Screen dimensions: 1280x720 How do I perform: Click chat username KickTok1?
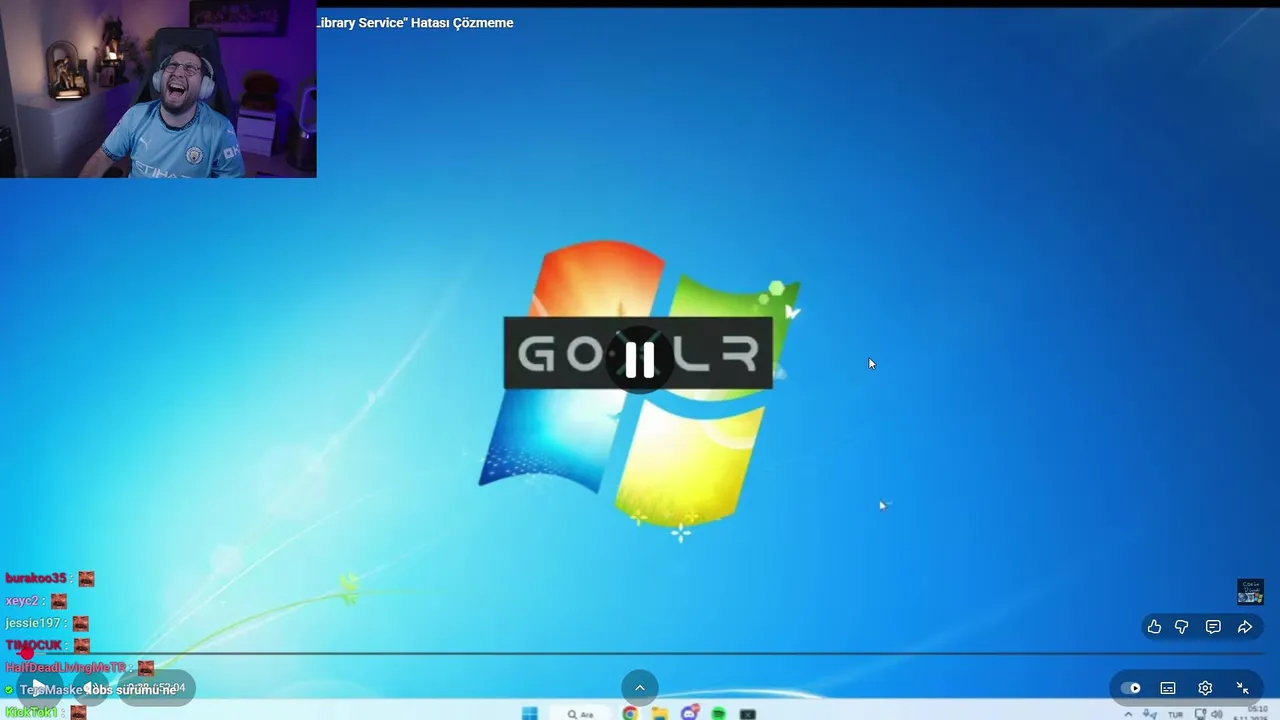(32, 712)
